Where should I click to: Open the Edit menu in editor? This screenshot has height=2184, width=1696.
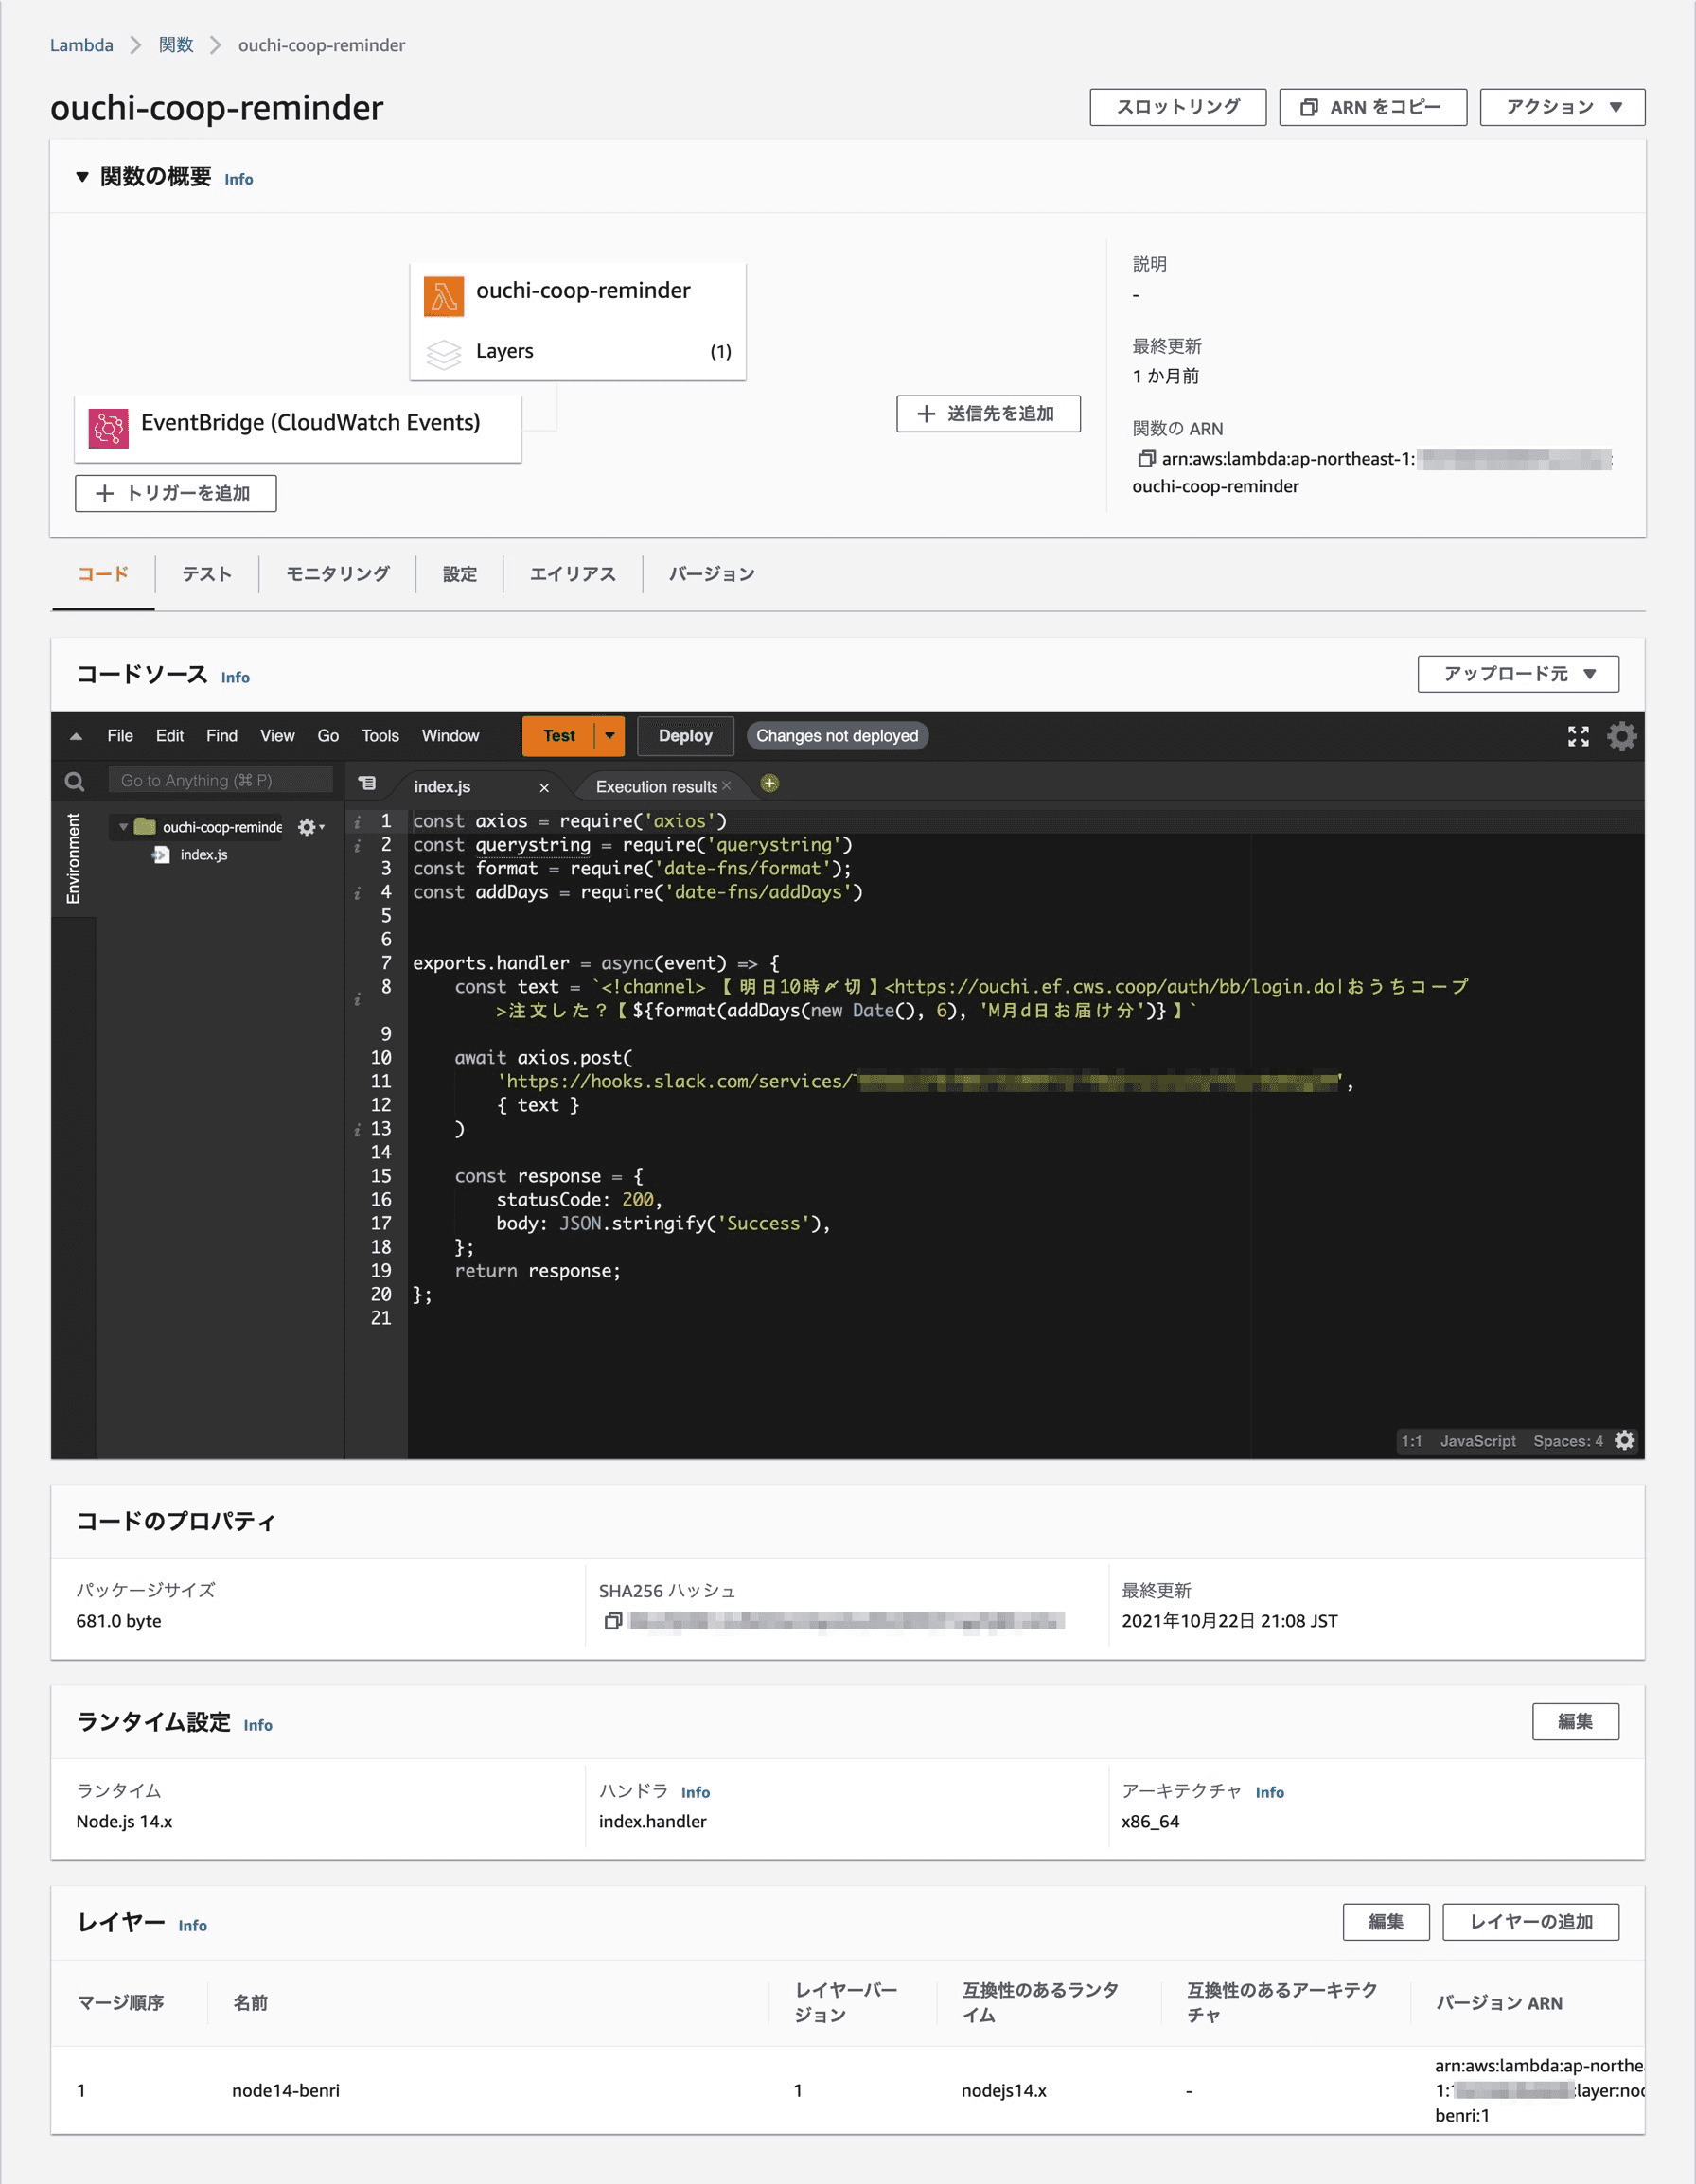click(169, 736)
